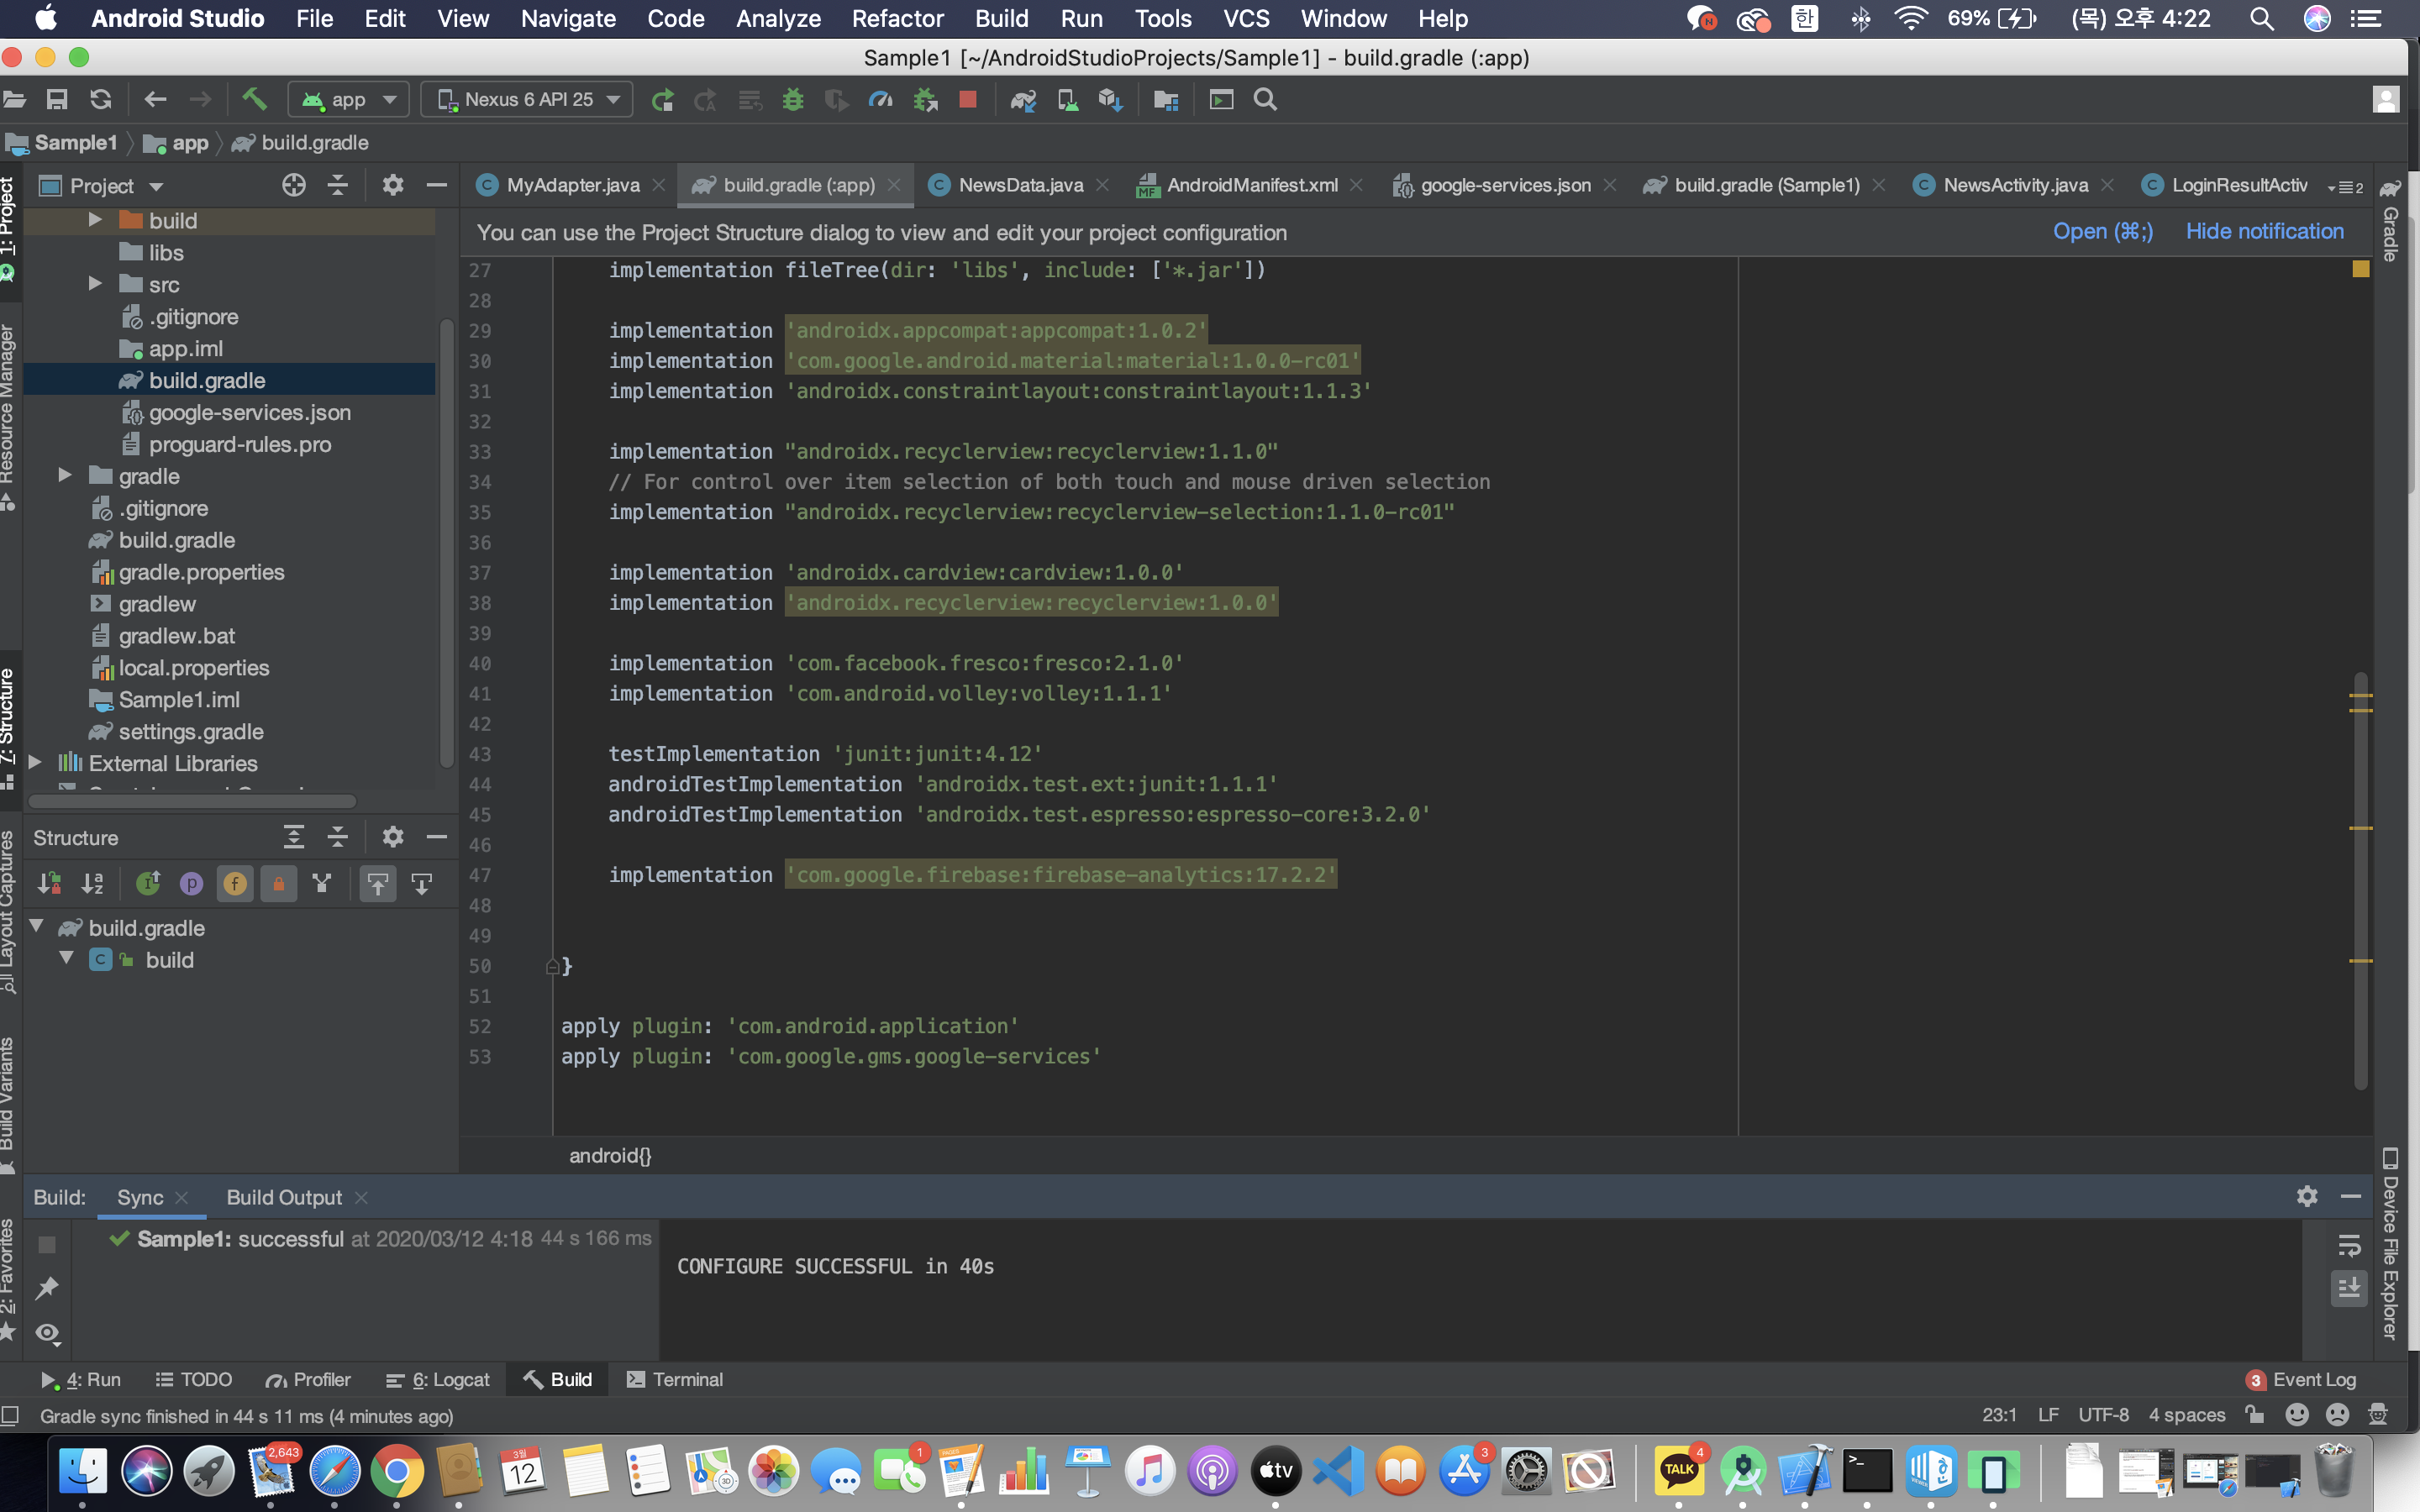Open the app run configuration dropdown

(x=348, y=99)
